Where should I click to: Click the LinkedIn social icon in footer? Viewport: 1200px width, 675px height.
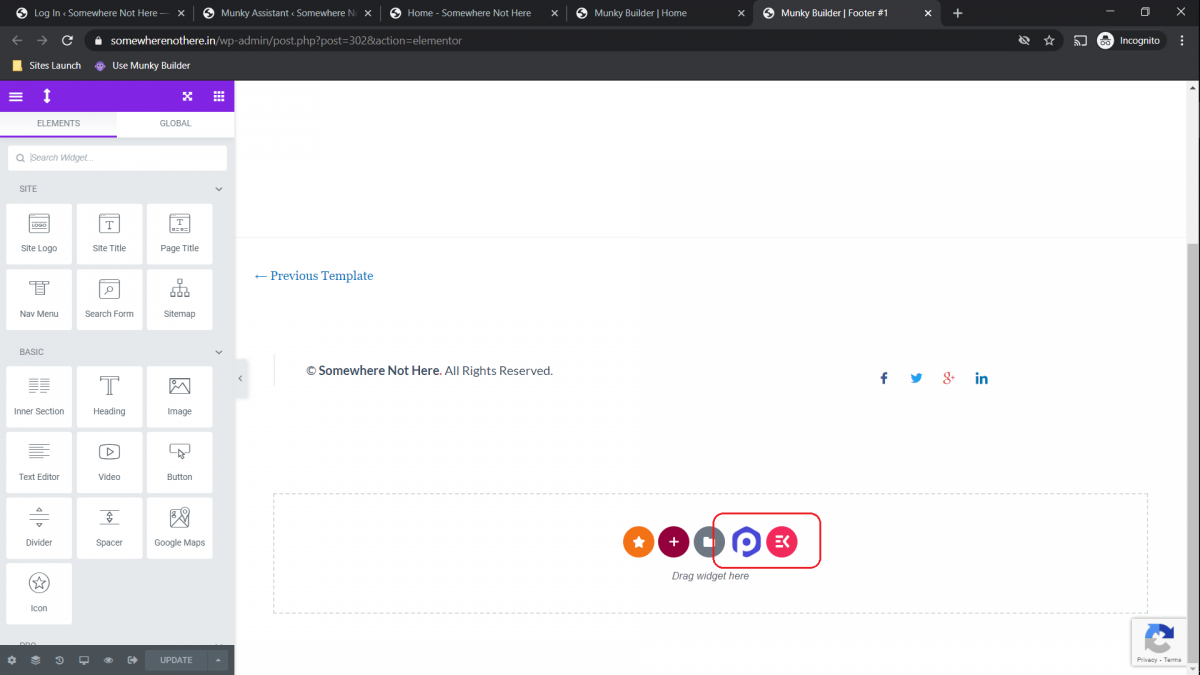coord(982,378)
